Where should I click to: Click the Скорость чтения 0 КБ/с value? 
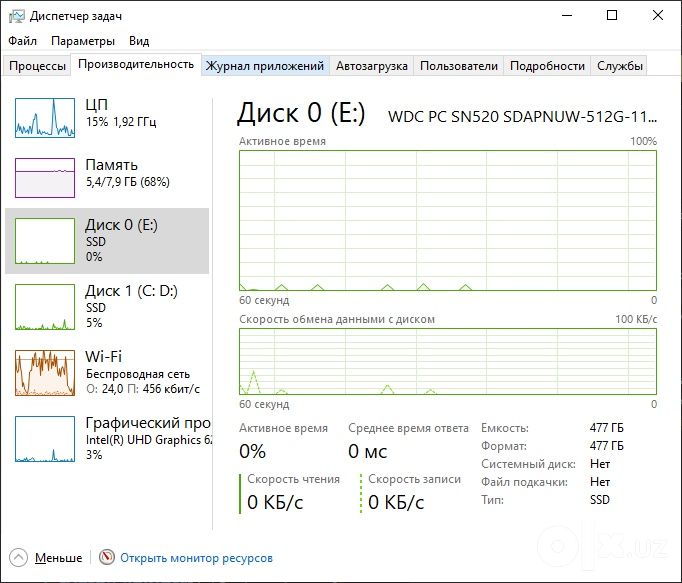275,503
